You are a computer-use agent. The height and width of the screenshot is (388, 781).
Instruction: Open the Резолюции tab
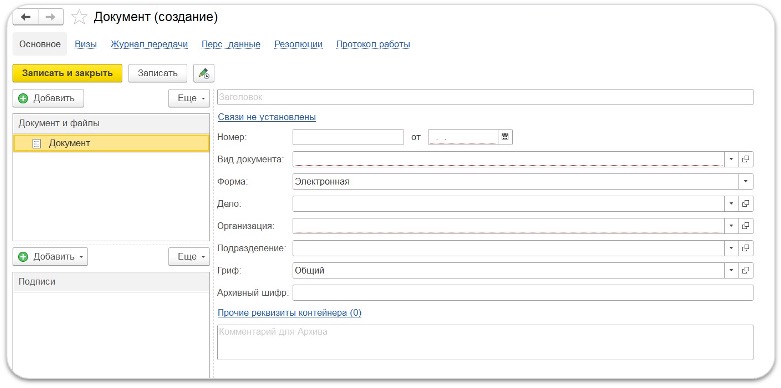298,44
